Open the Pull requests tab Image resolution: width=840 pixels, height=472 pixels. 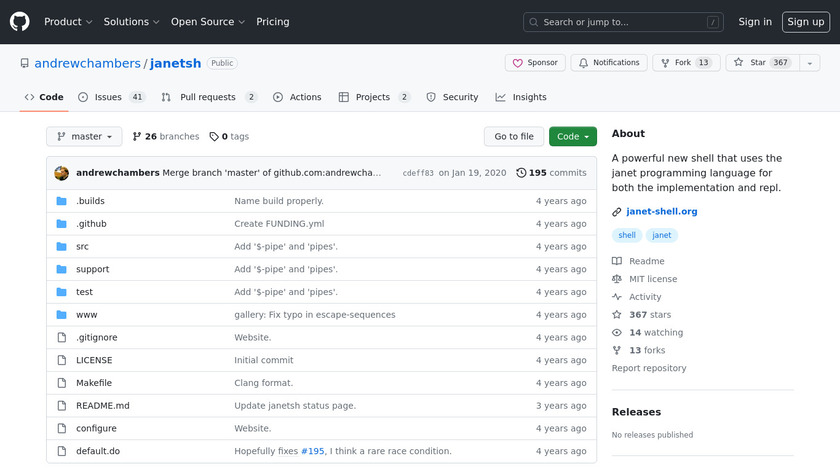coord(208,97)
